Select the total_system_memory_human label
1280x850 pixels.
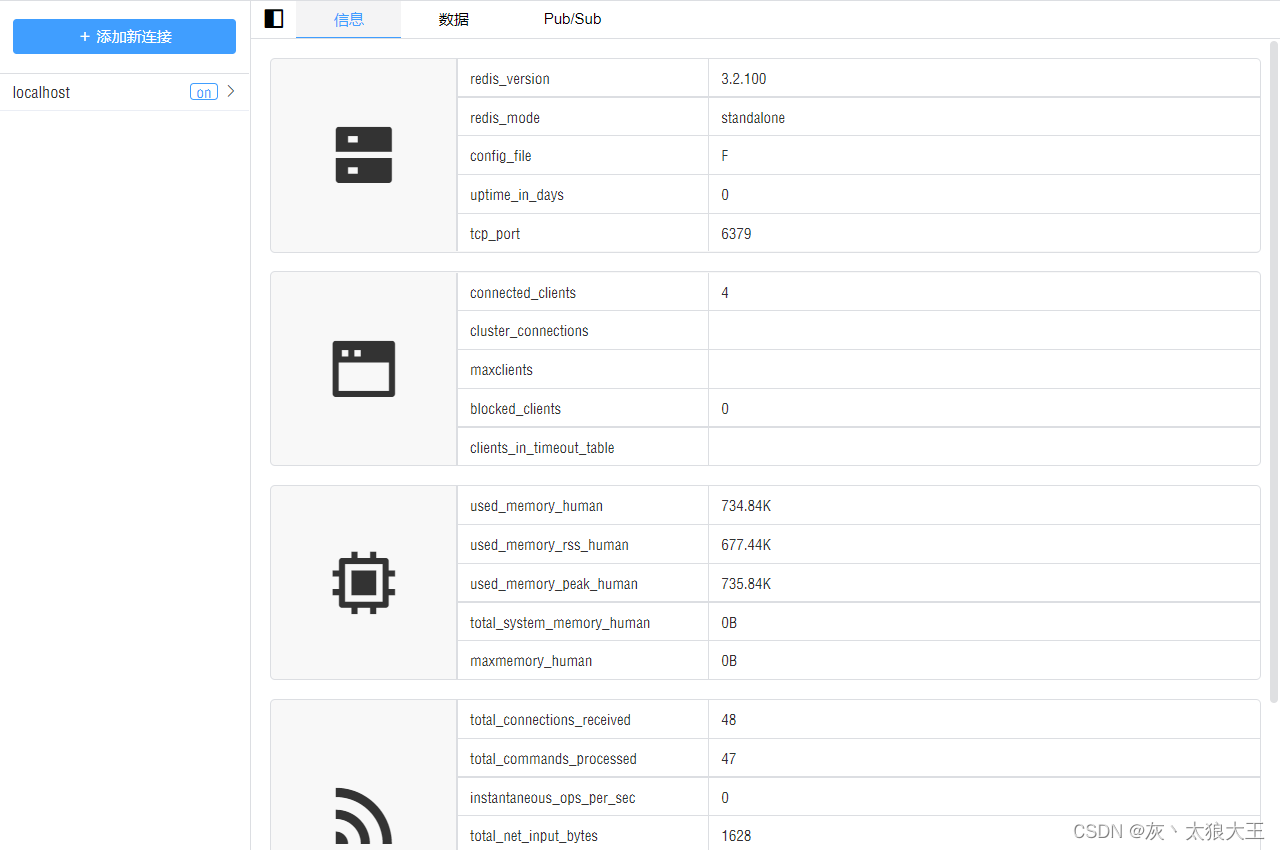coord(560,623)
